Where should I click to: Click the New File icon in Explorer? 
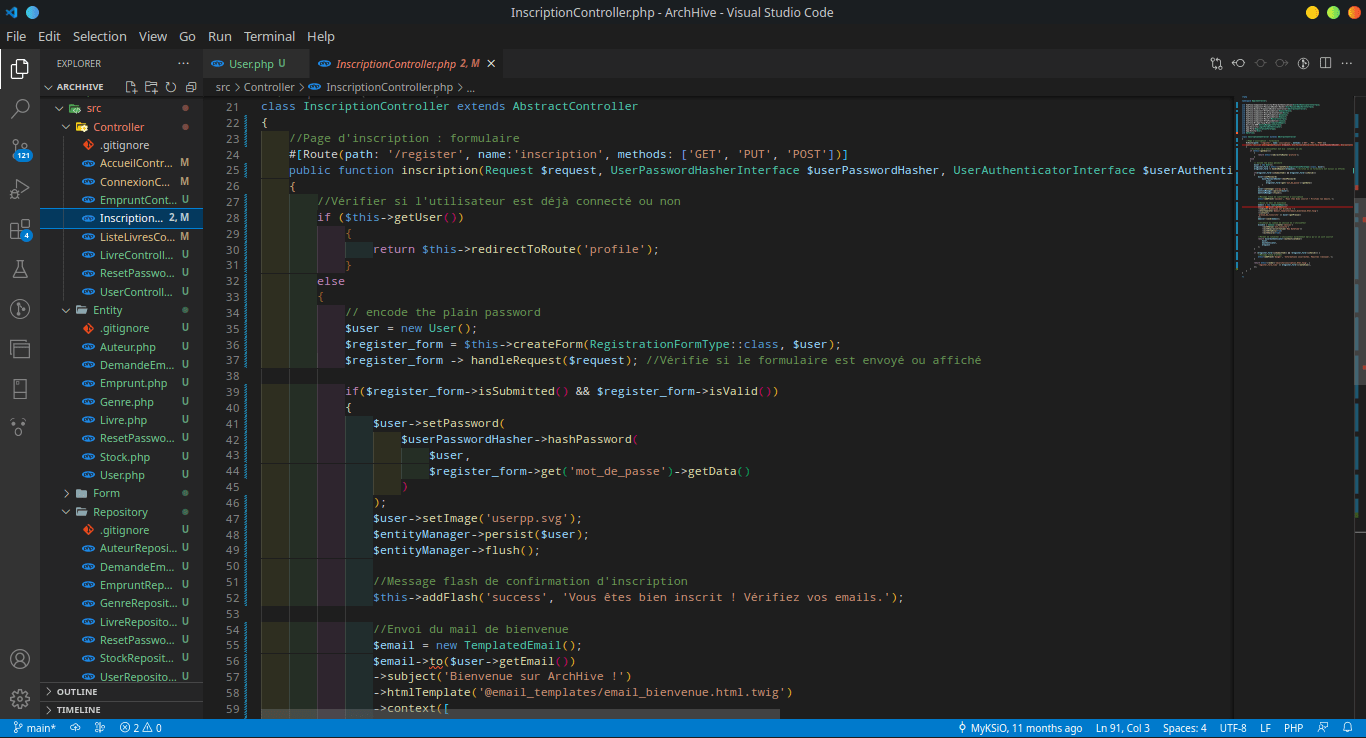[131, 88]
